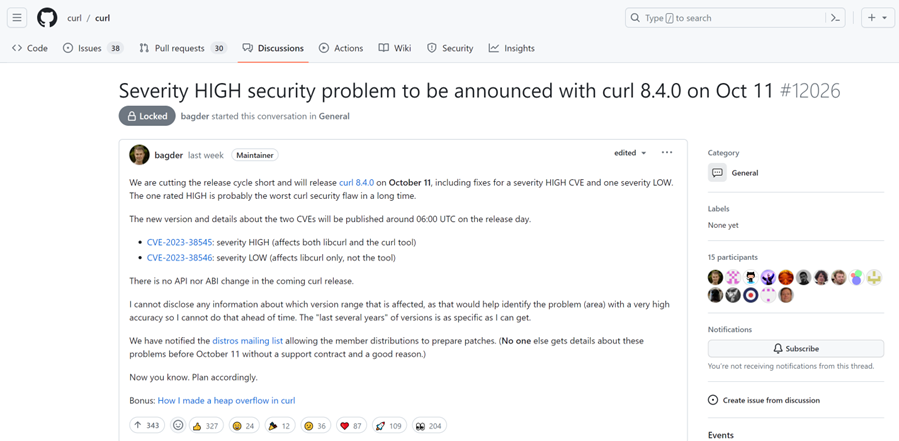The height and width of the screenshot is (441, 899).
Task: Open the comment three-dot options menu
Action: [x=667, y=153]
